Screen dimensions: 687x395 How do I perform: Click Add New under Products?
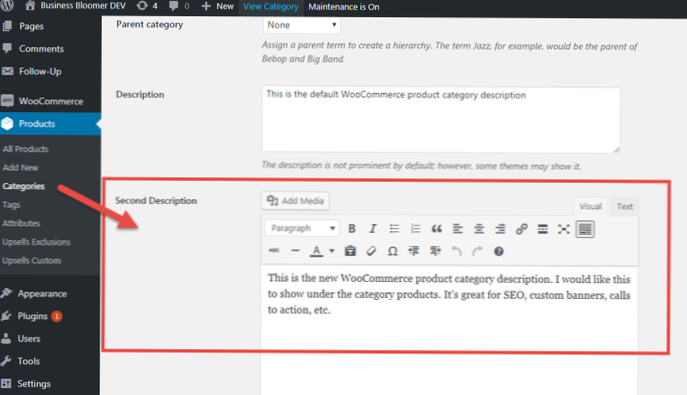(x=20, y=168)
